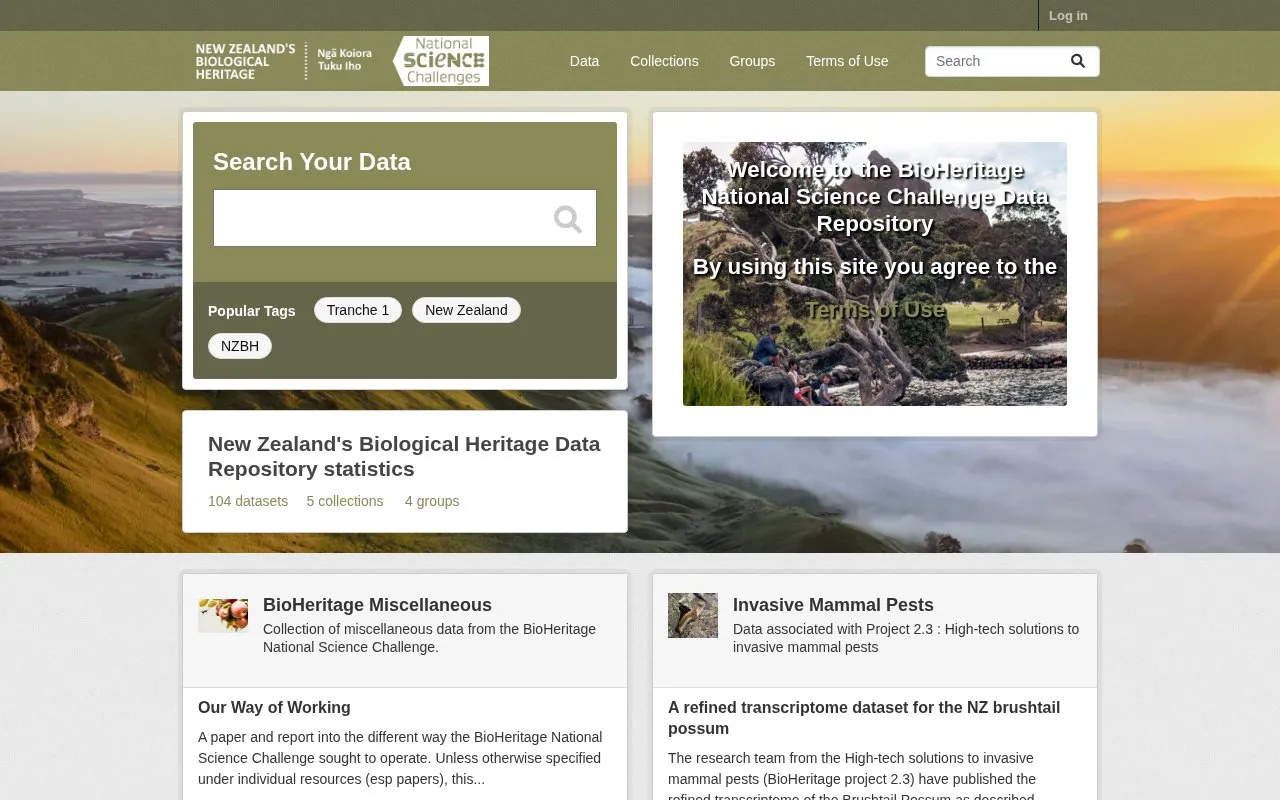Click into the Search Your Data field
The width and height of the screenshot is (1280, 800).
[x=405, y=218]
